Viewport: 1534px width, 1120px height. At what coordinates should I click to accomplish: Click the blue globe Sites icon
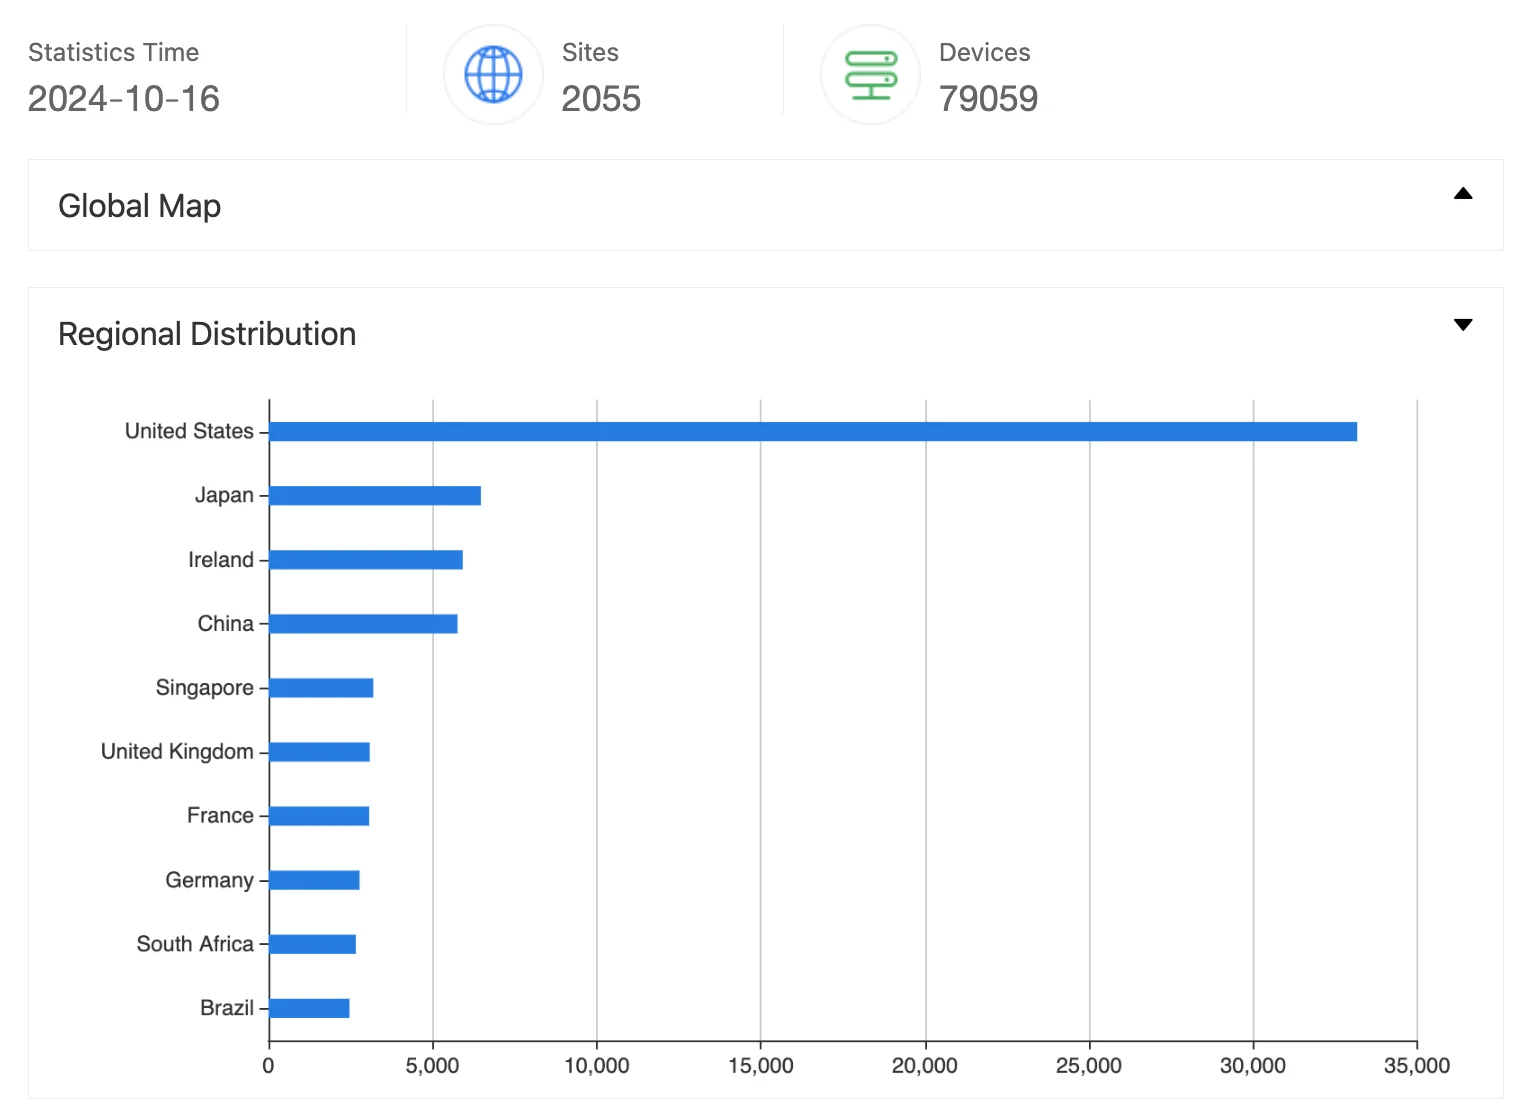pyautogui.click(x=493, y=75)
